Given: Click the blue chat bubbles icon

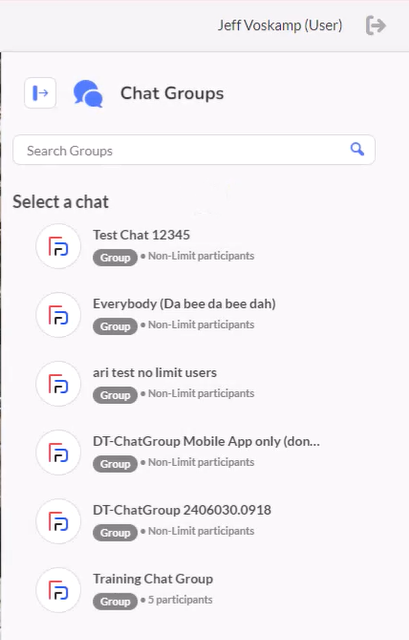Looking at the screenshot, I should 88,93.
